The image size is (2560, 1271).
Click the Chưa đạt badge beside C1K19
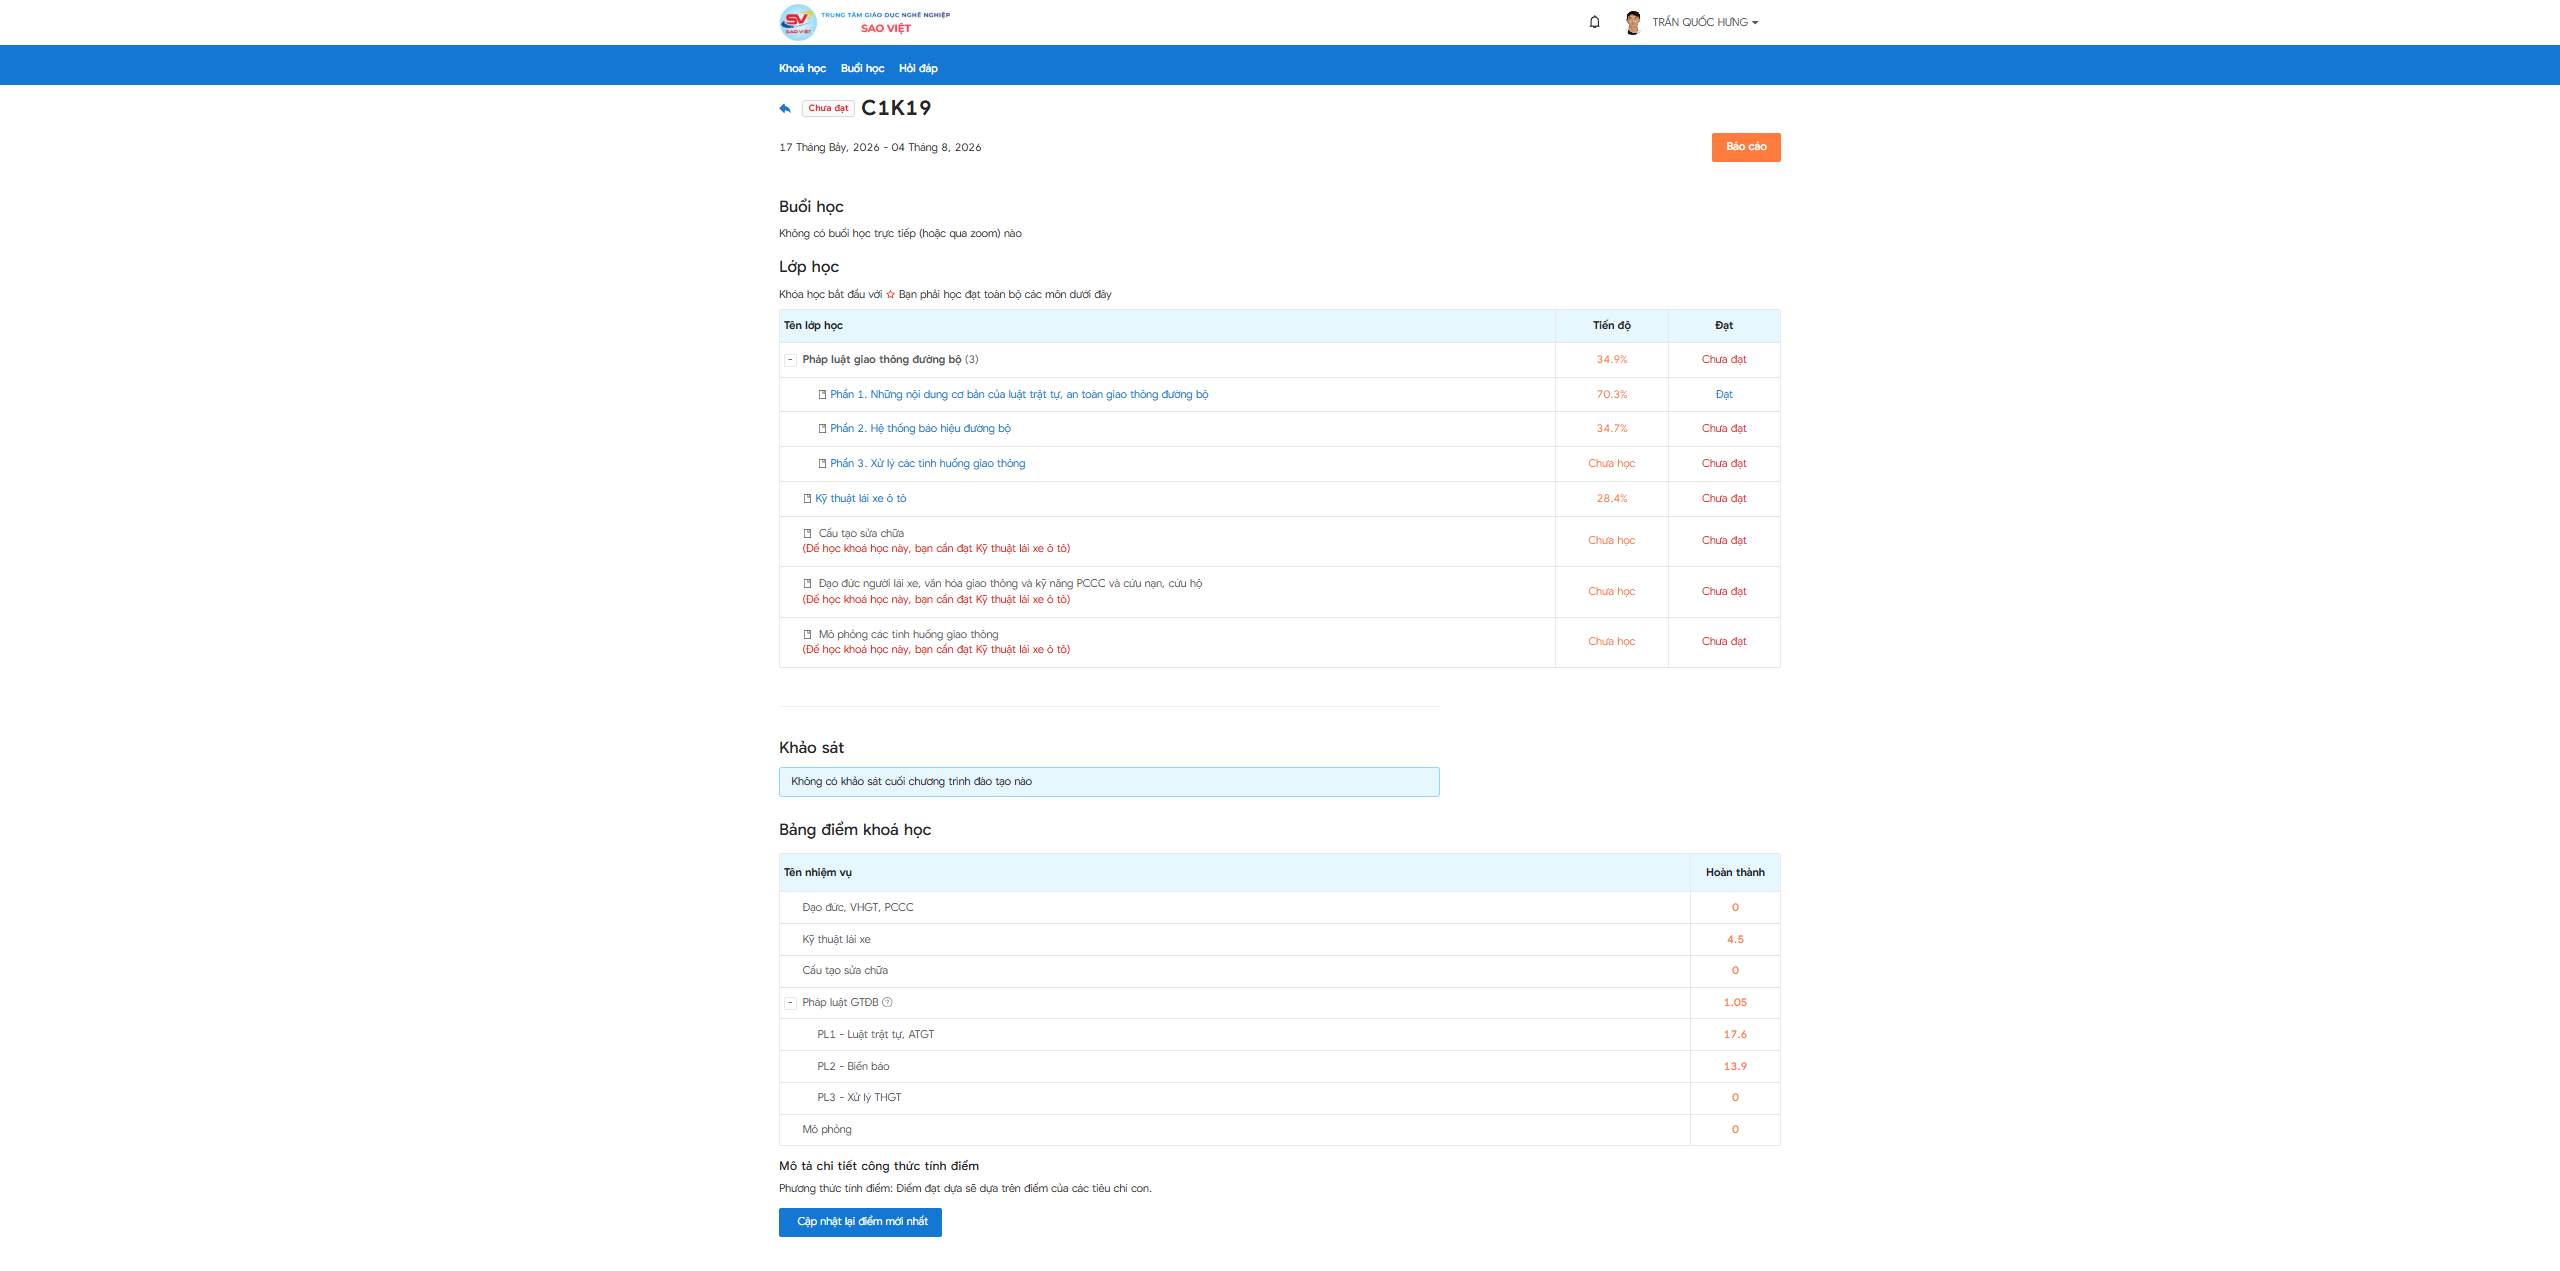pos(828,108)
